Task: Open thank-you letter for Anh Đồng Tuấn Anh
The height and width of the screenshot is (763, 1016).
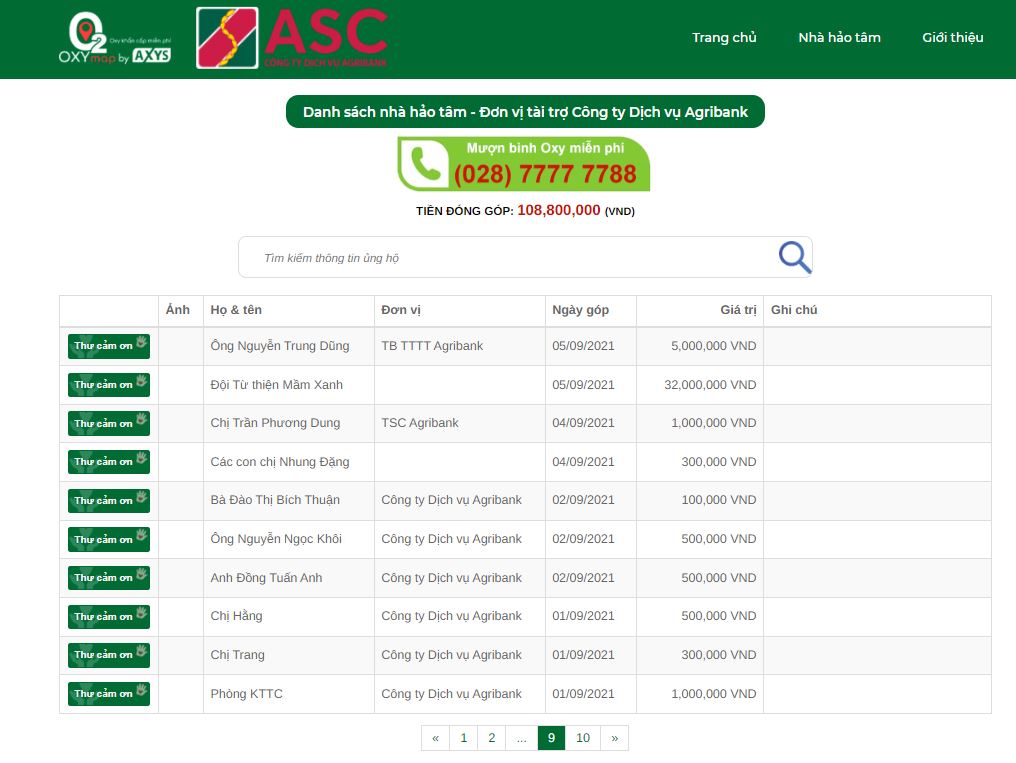Action: pyautogui.click(x=109, y=578)
